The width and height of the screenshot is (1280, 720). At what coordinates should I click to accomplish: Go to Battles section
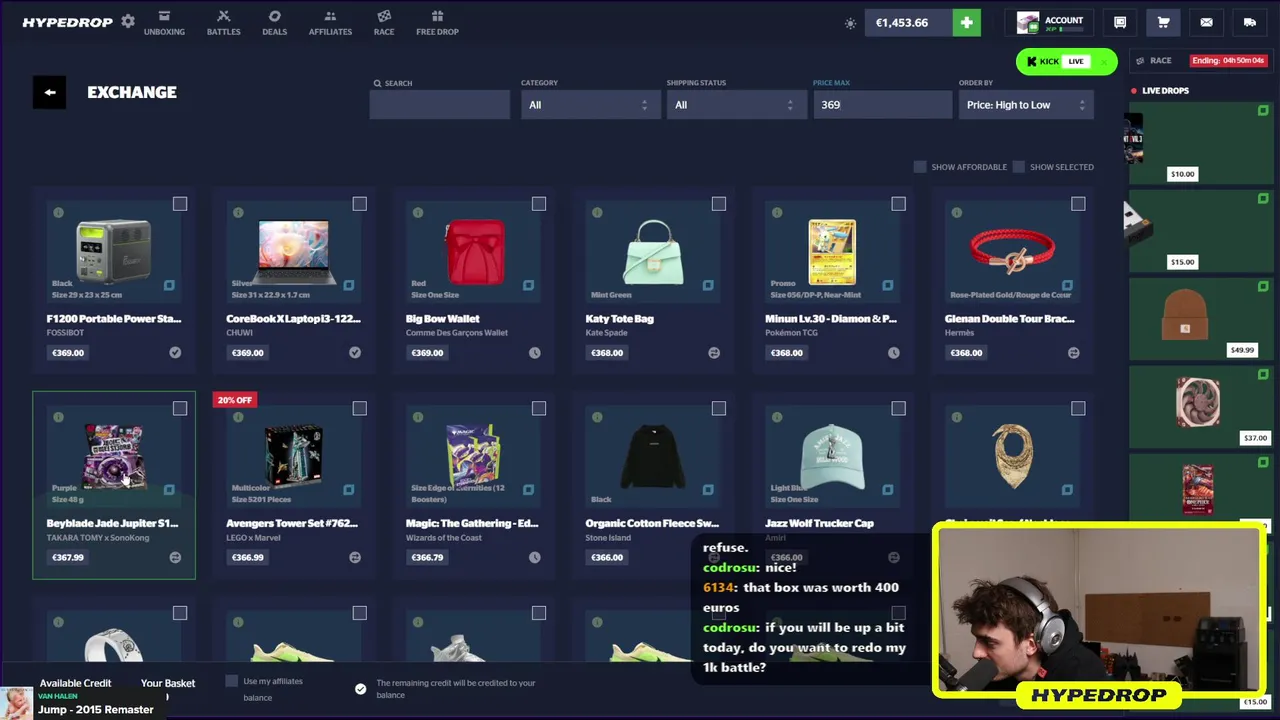224,23
